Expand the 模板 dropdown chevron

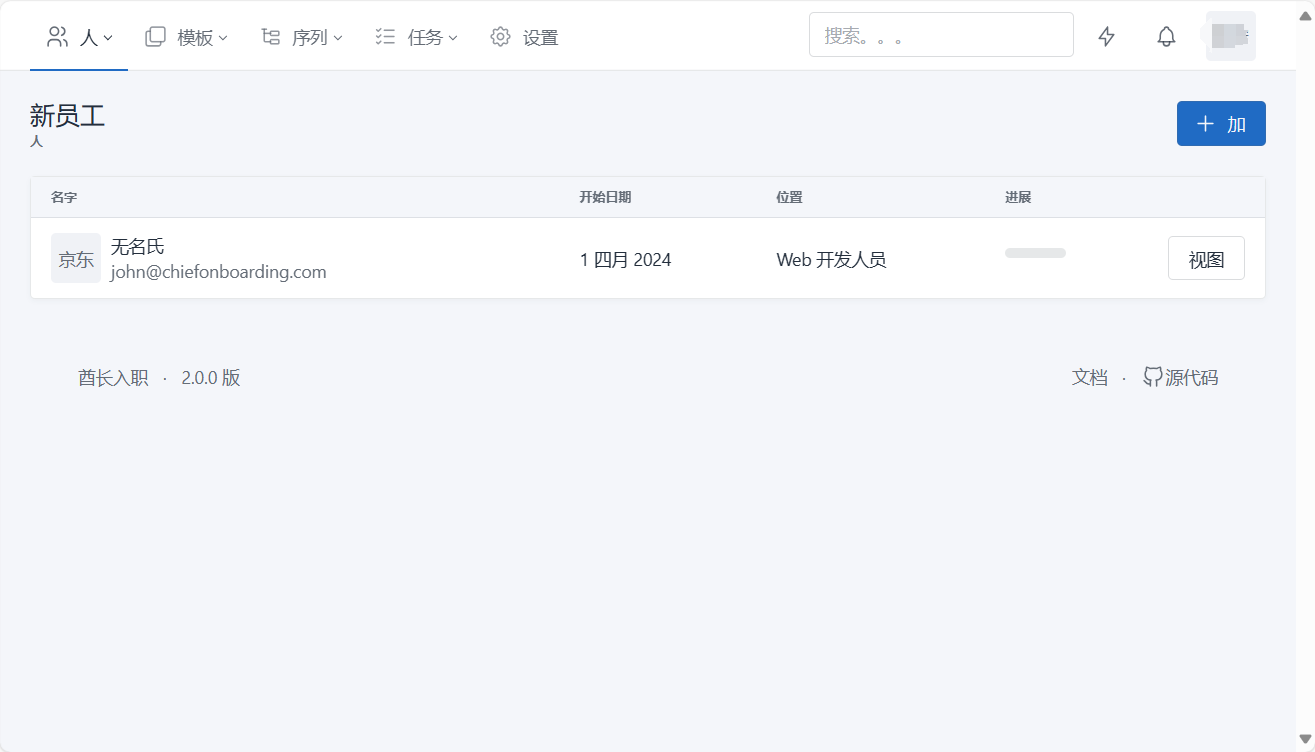223,38
